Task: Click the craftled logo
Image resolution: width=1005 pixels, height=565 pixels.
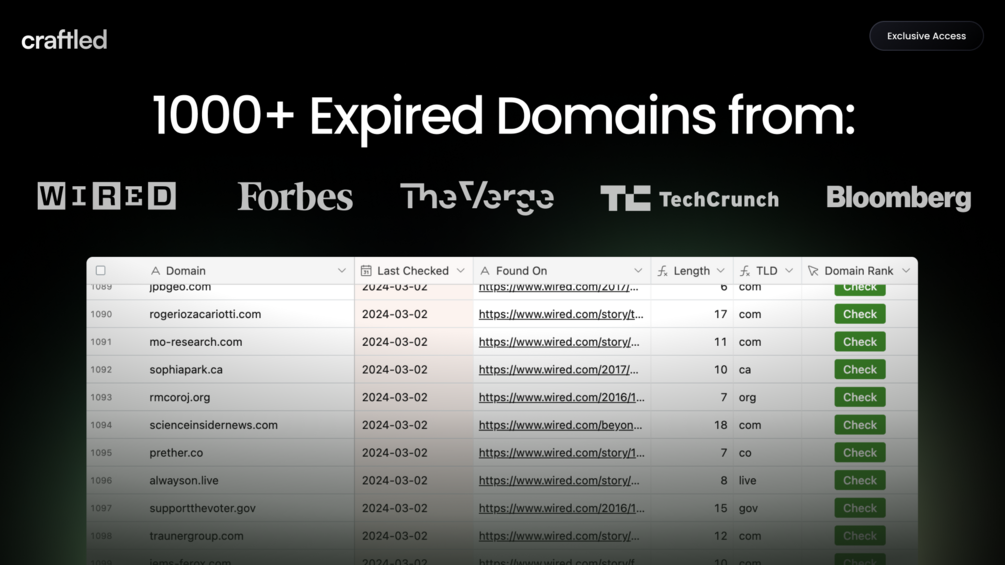Action: pos(64,40)
